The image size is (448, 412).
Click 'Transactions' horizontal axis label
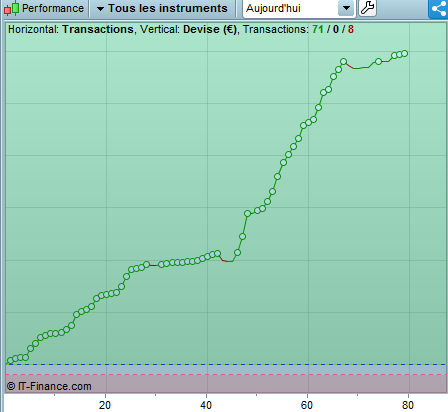click(x=98, y=29)
